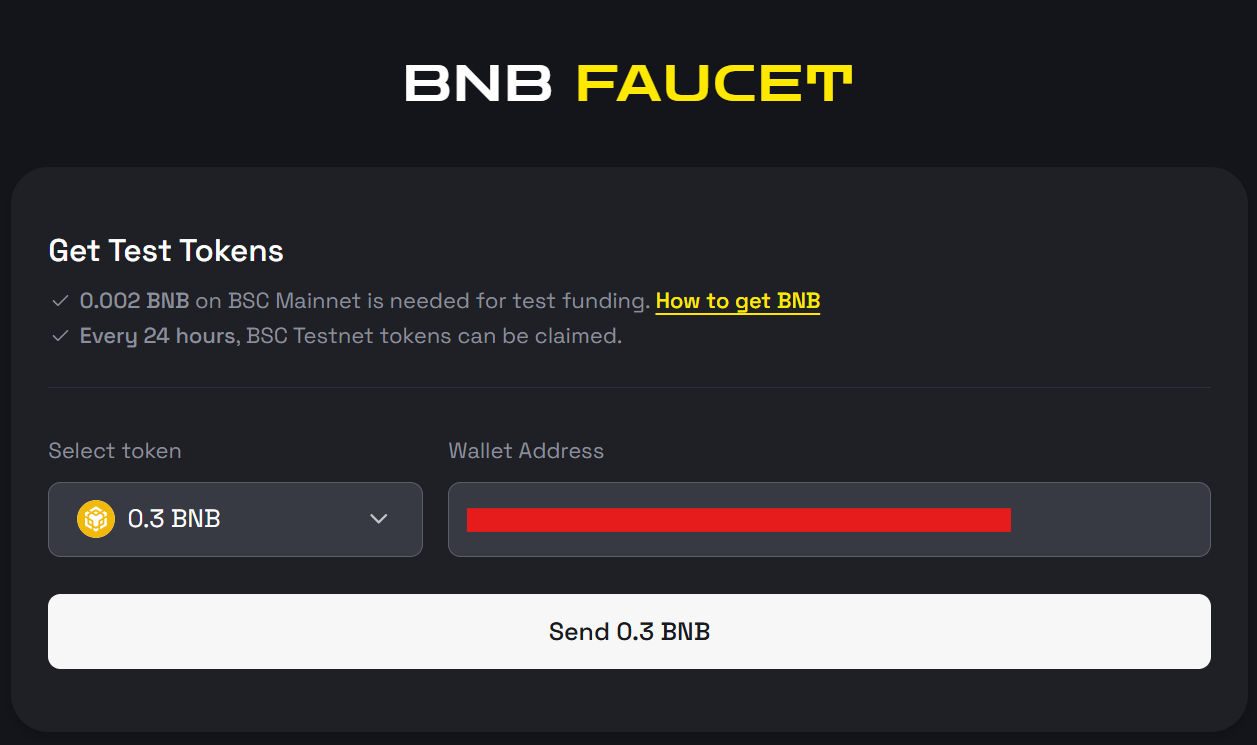Click the Select token label

(115, 451)
